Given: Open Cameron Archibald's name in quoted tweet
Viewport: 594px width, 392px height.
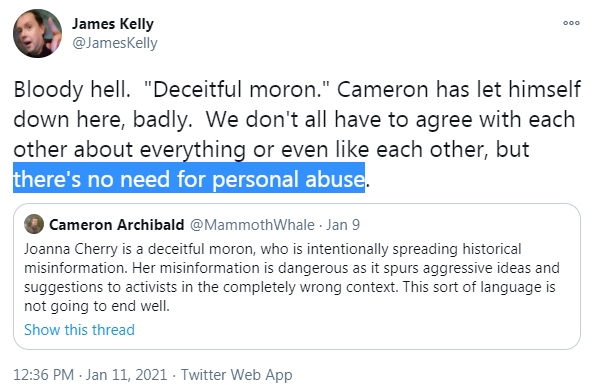Looking at the screenshot, I should [117, 225].
